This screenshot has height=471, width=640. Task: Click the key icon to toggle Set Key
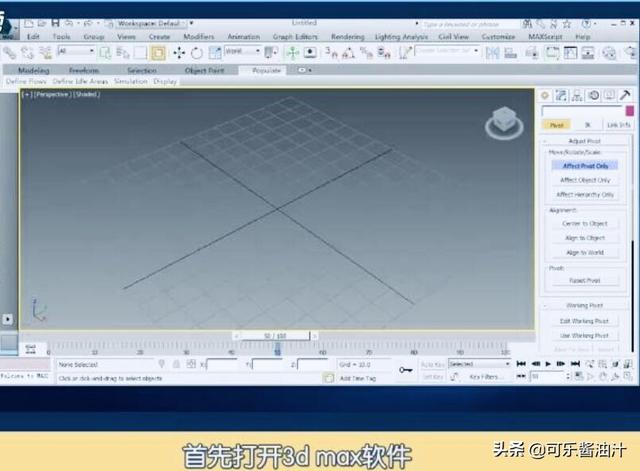(405, 370)
